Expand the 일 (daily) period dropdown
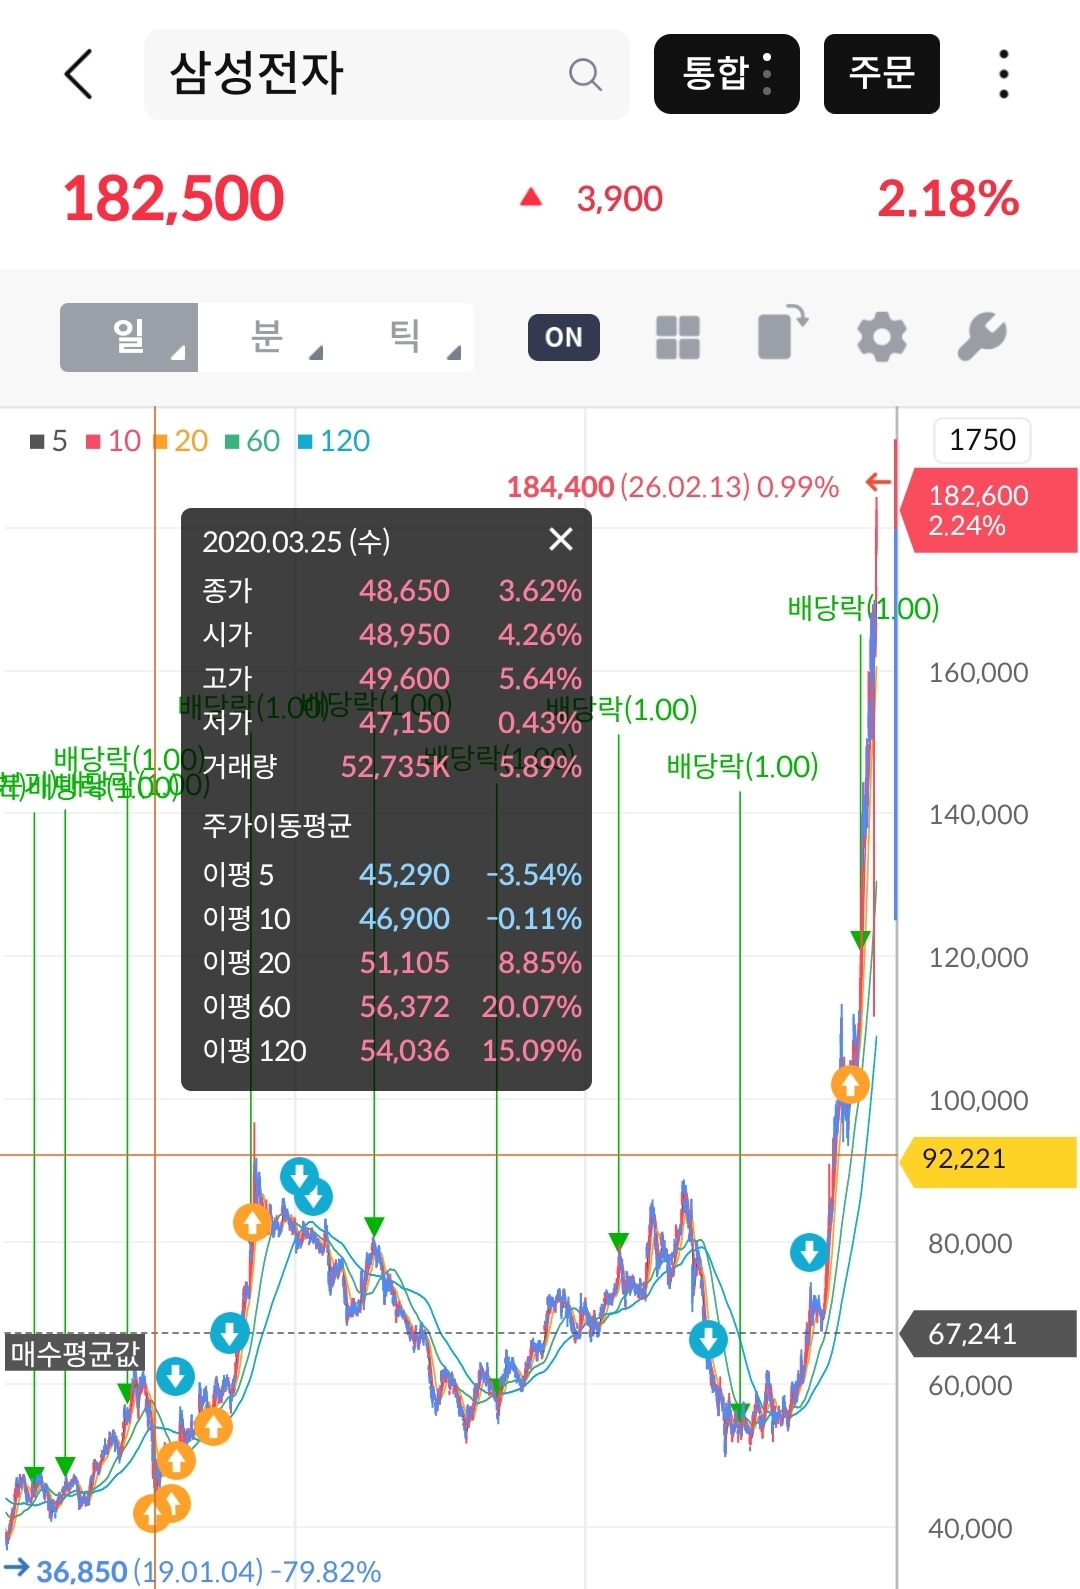Image resolution: width=1080 pixels, height=1589 pixels. pyautogui.click(x=129, y=337)
